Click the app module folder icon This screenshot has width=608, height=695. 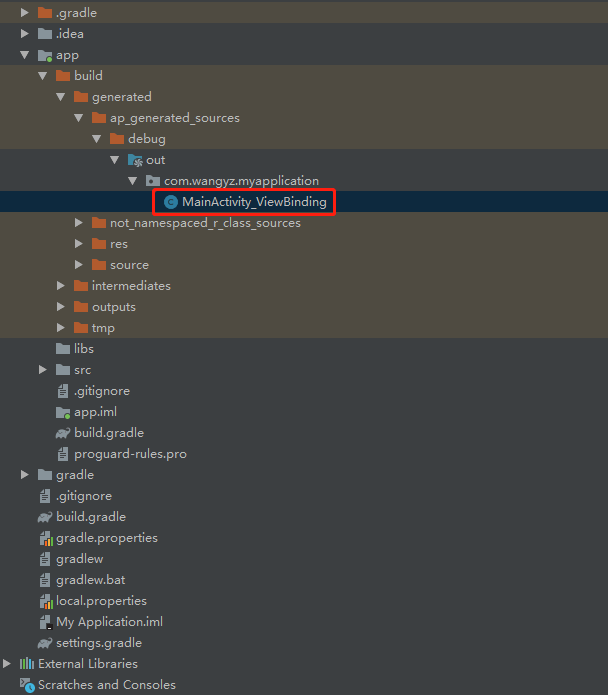click(x=45, y=55)
